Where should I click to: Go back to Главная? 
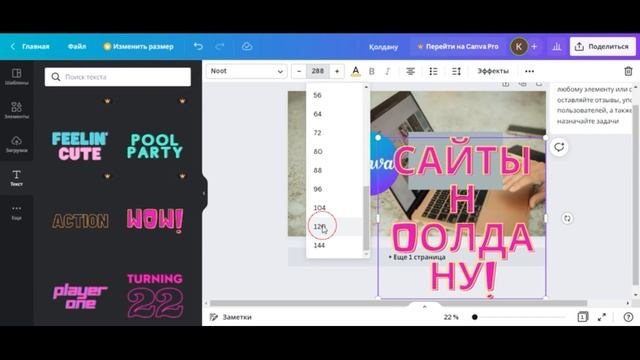(30, 47)
